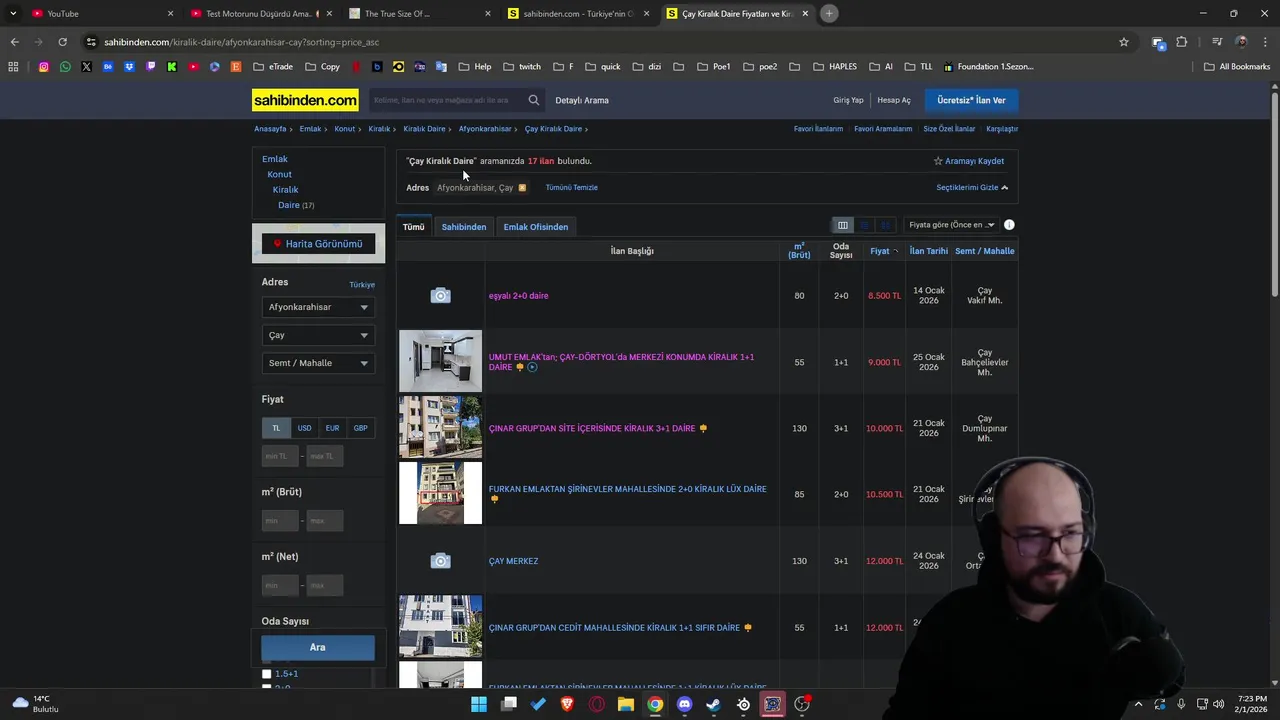Open thumbnail of ÇINAR GRUP'DAN SİTE İÇERİSİNDE listing
The width and height of the screenshot is (1280, 720).
pyautogui.click(x=440, y=428)
